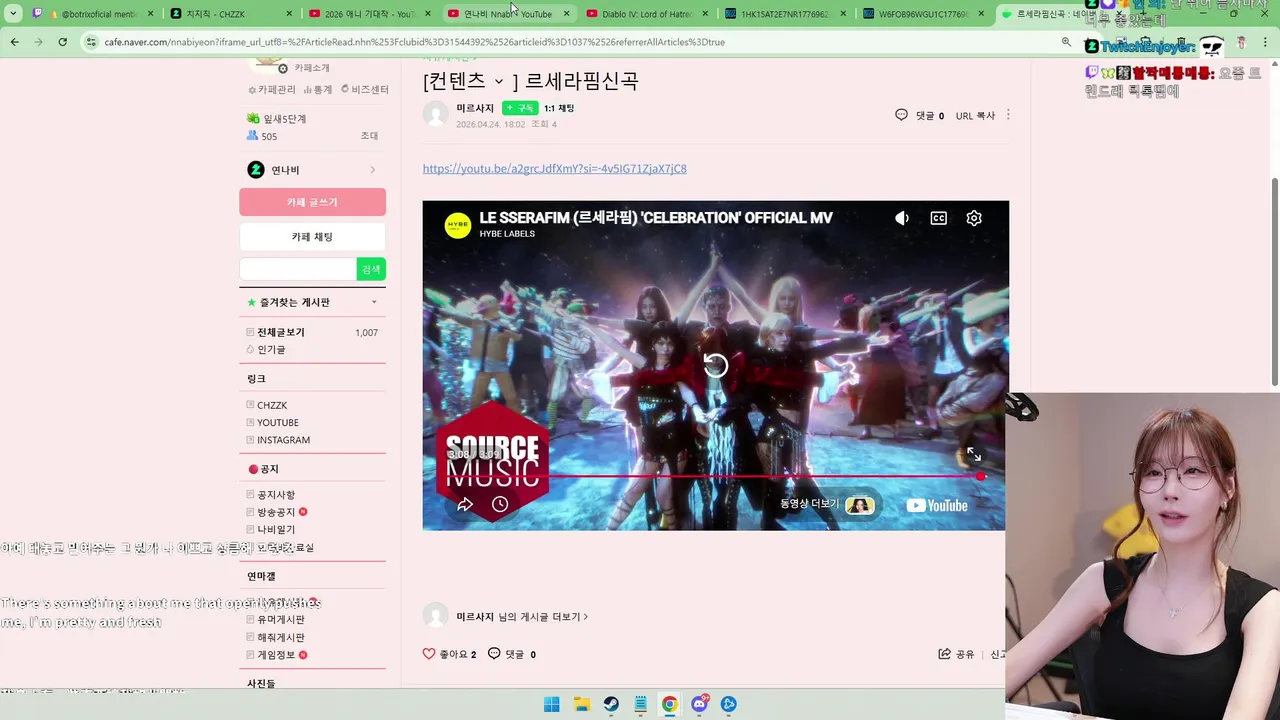Close the 치지직 - CHZZK tab

pyautogui.click(x=290, y=14)
